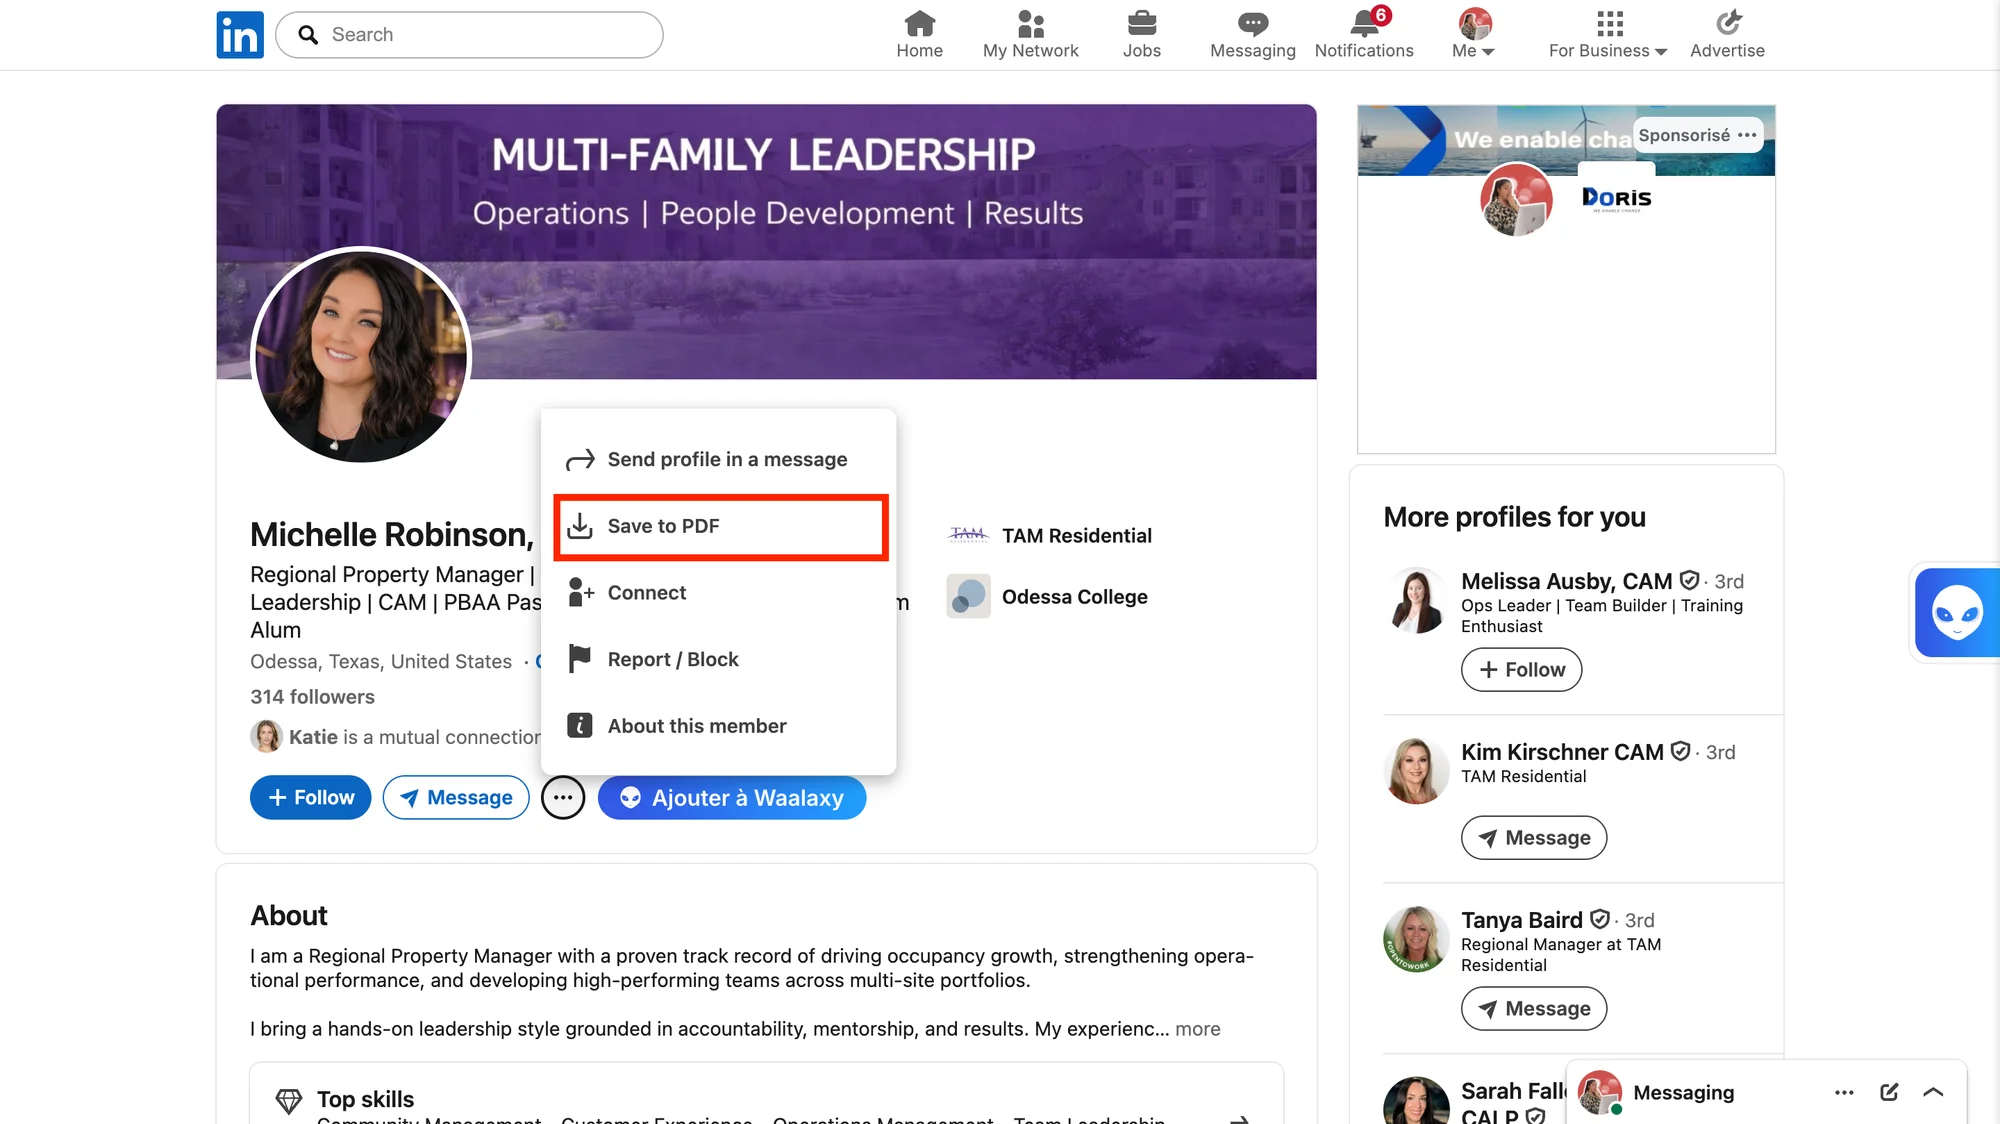Choose Report / Block menu entry
2000x1124 pixels.
tap(719, 659)
